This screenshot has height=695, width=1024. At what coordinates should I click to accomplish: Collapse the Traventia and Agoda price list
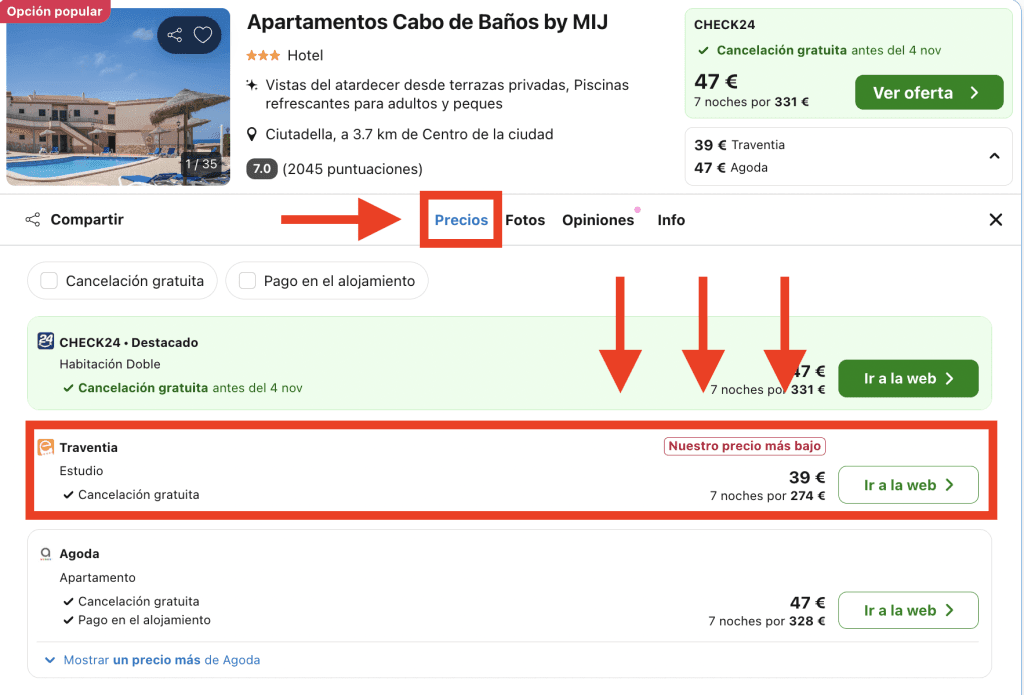pos(994,156)
